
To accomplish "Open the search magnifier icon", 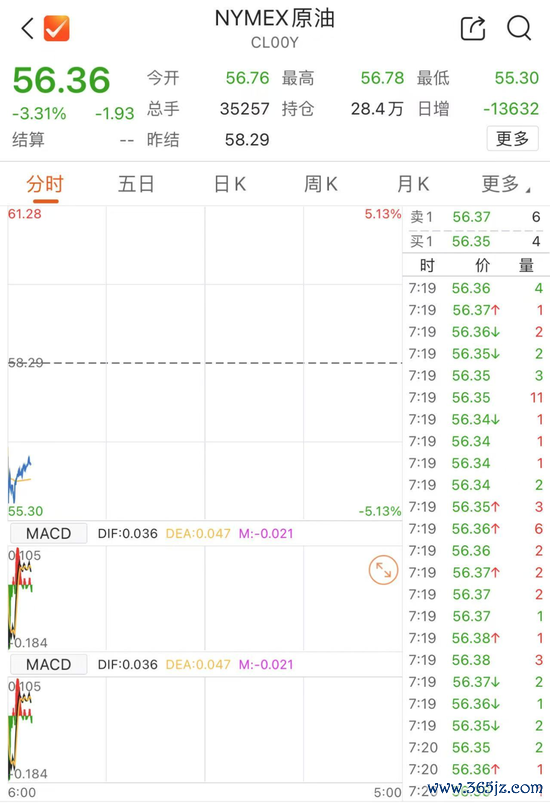I will pos(519,28).
